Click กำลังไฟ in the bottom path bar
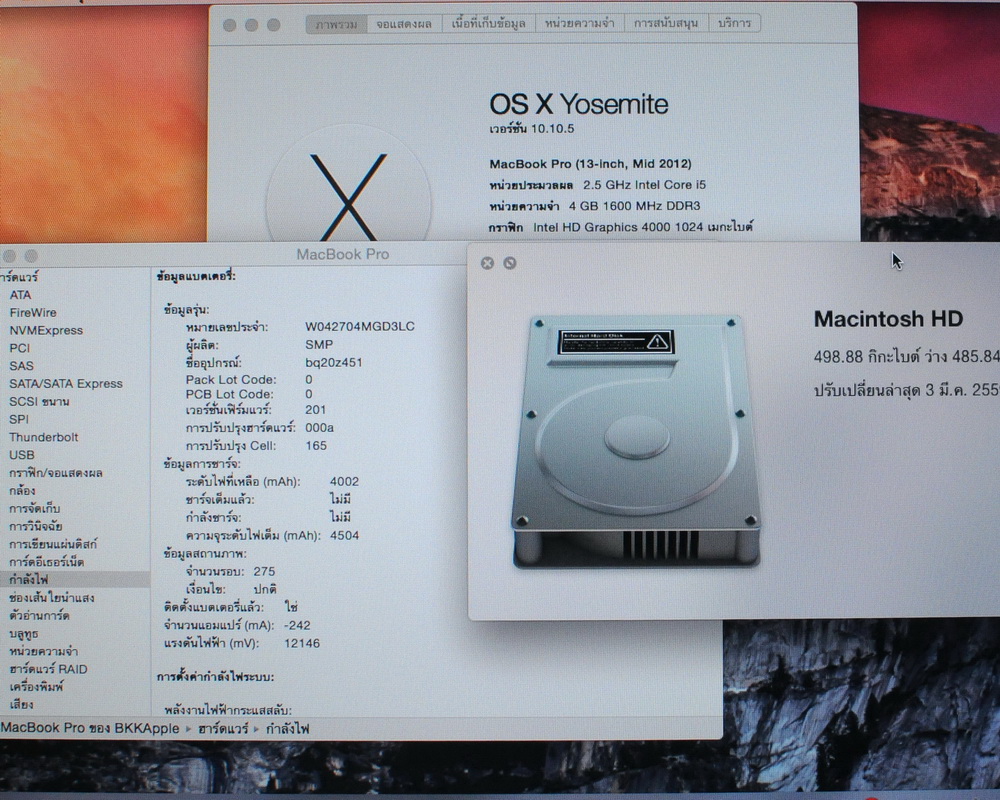1000x800 pixels. (x=288, y=729)
